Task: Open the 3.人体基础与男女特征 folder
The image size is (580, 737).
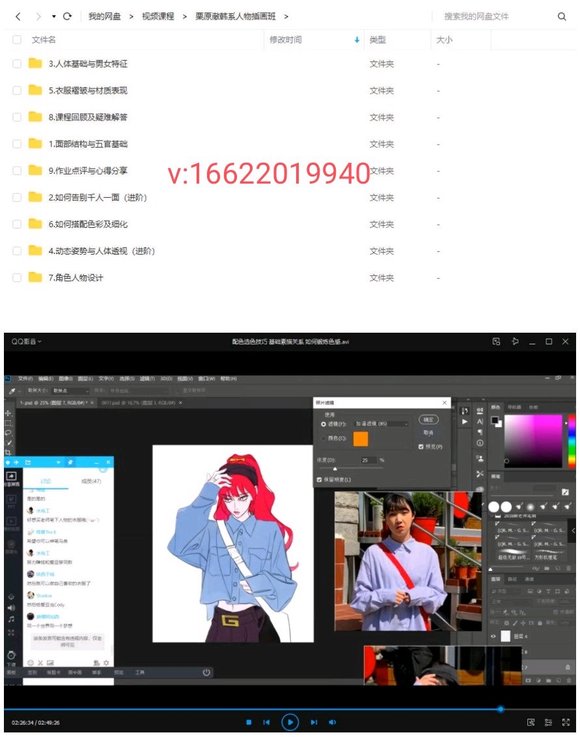Action: (88, 63)
